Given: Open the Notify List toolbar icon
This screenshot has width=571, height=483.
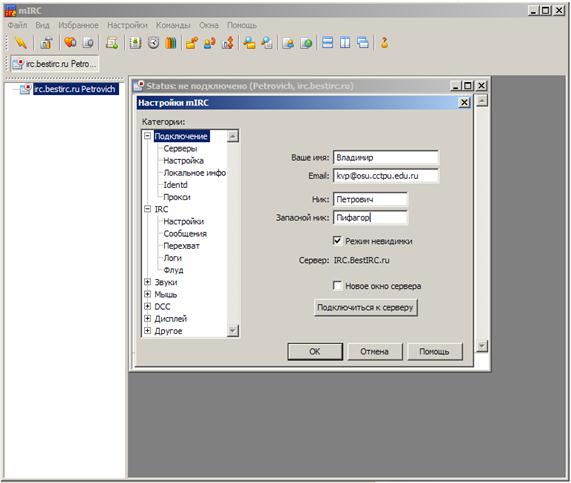Looking at the screenshot, I should click(288, 43).
